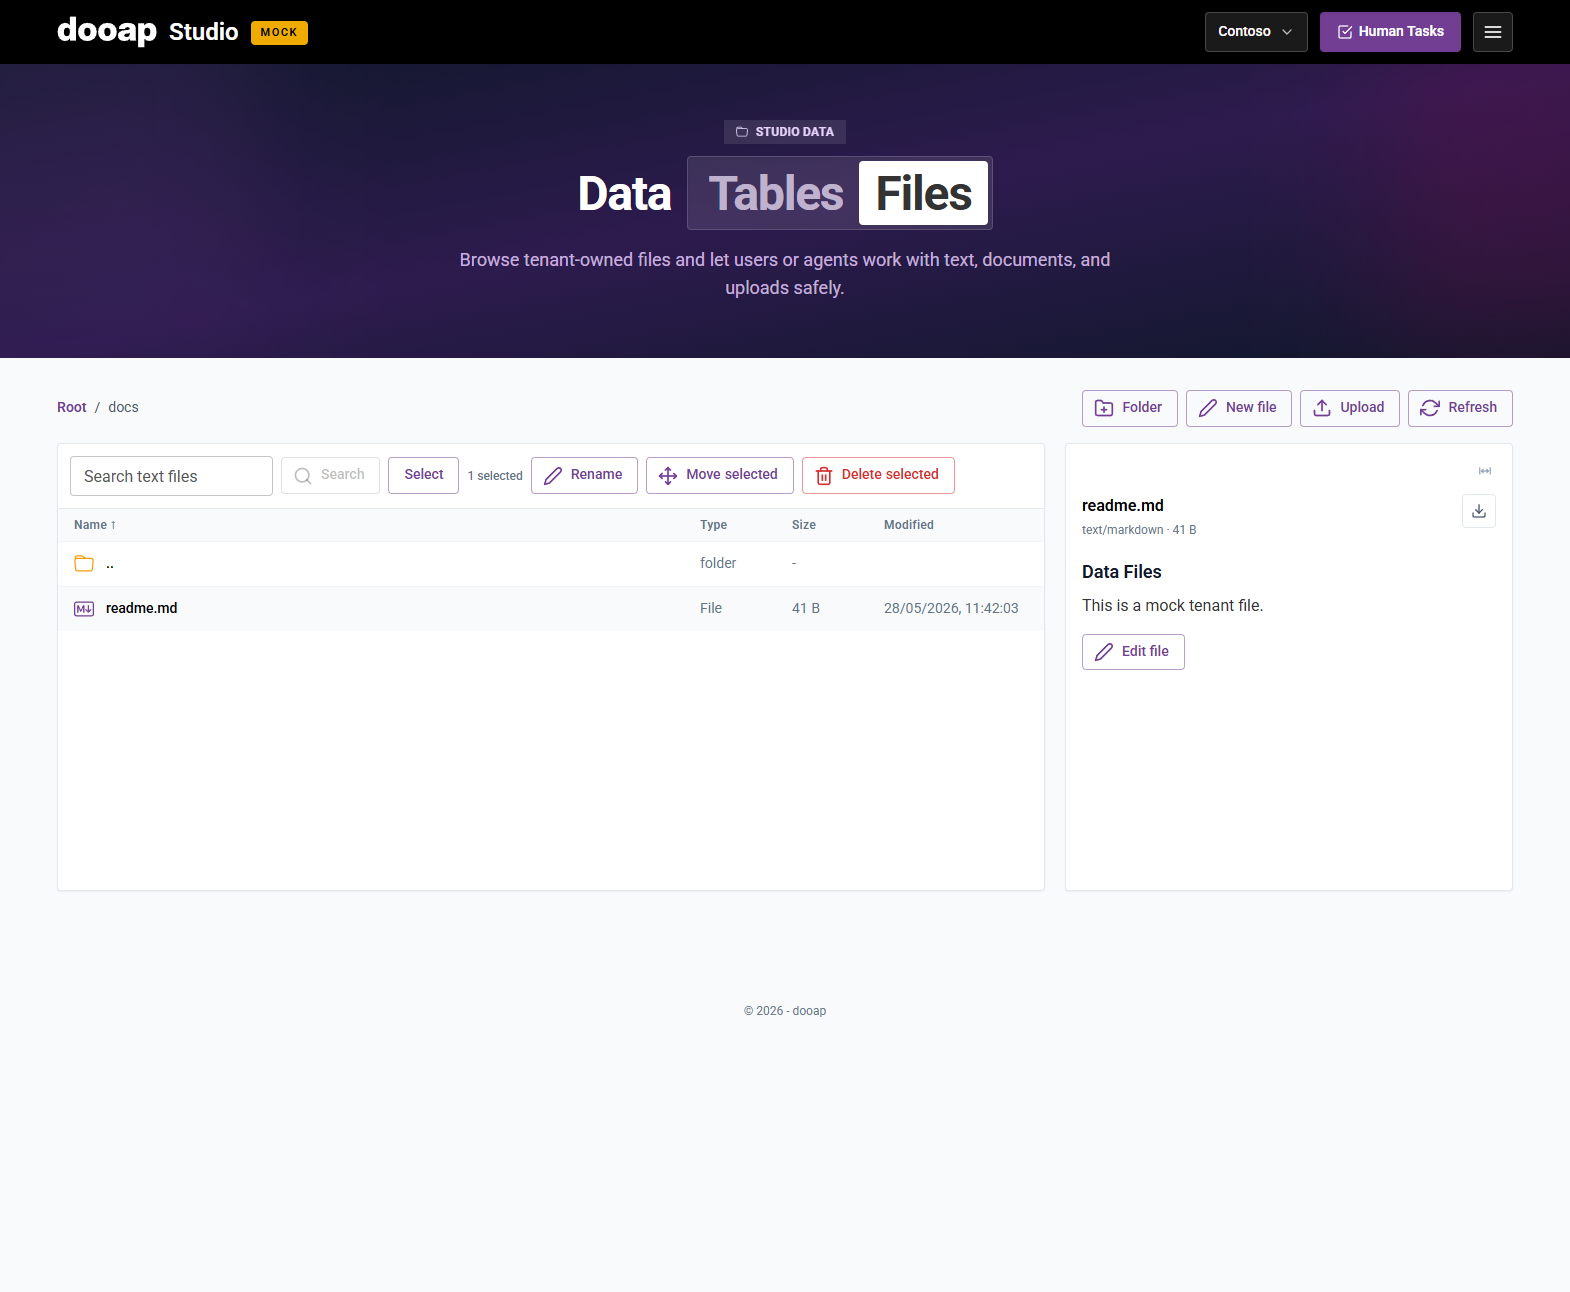Click the readme.md title in the preview
The image size is (1570, 1292).
(1122, 506)
